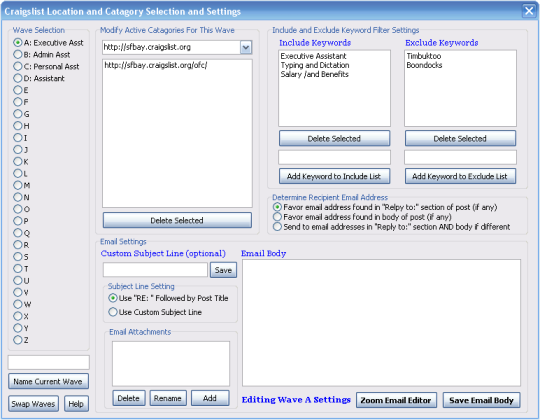
Task: Delete selected active category
Action: (177, 220)
